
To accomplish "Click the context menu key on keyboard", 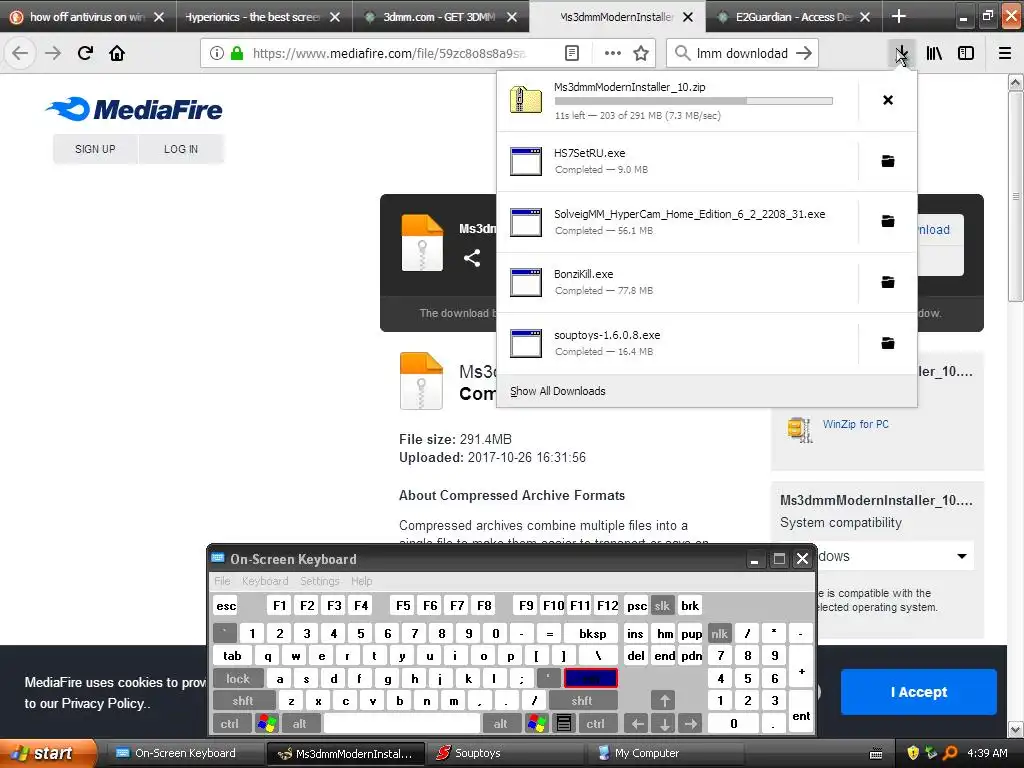I will coord(564,724).
